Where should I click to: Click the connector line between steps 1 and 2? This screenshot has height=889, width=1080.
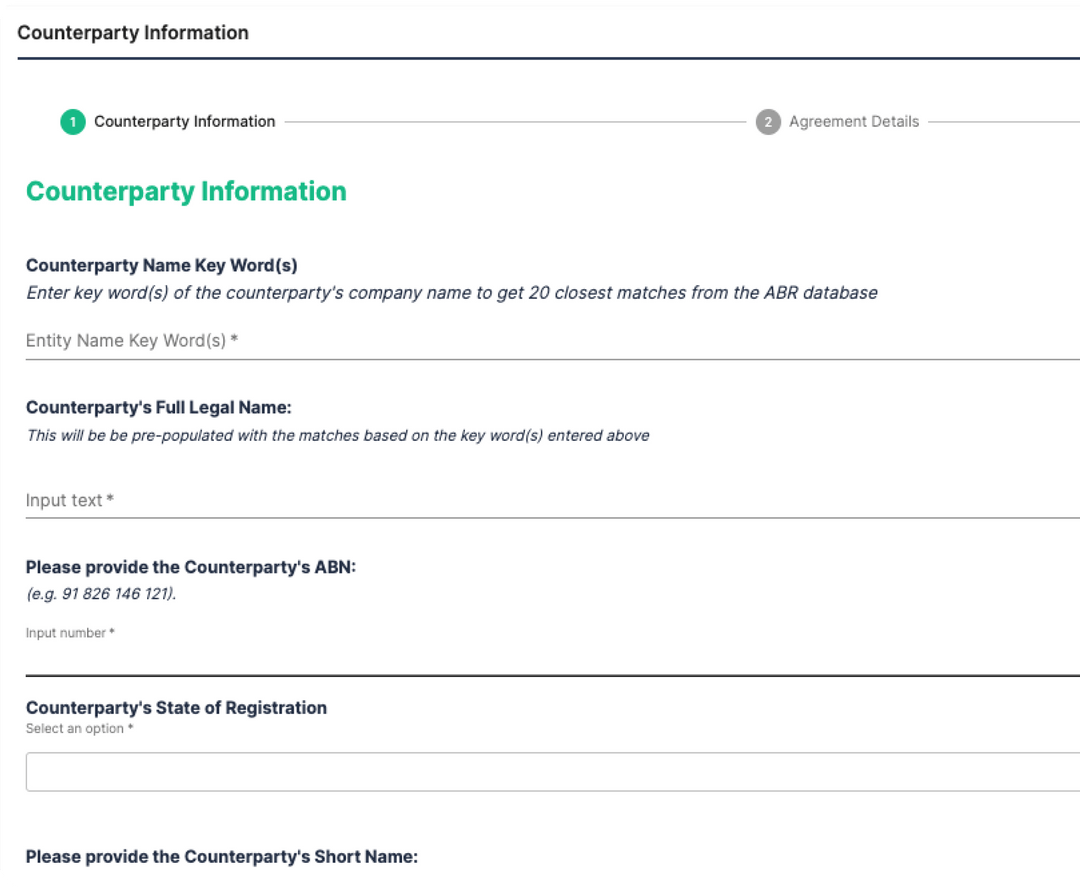[x=515, y=122]
